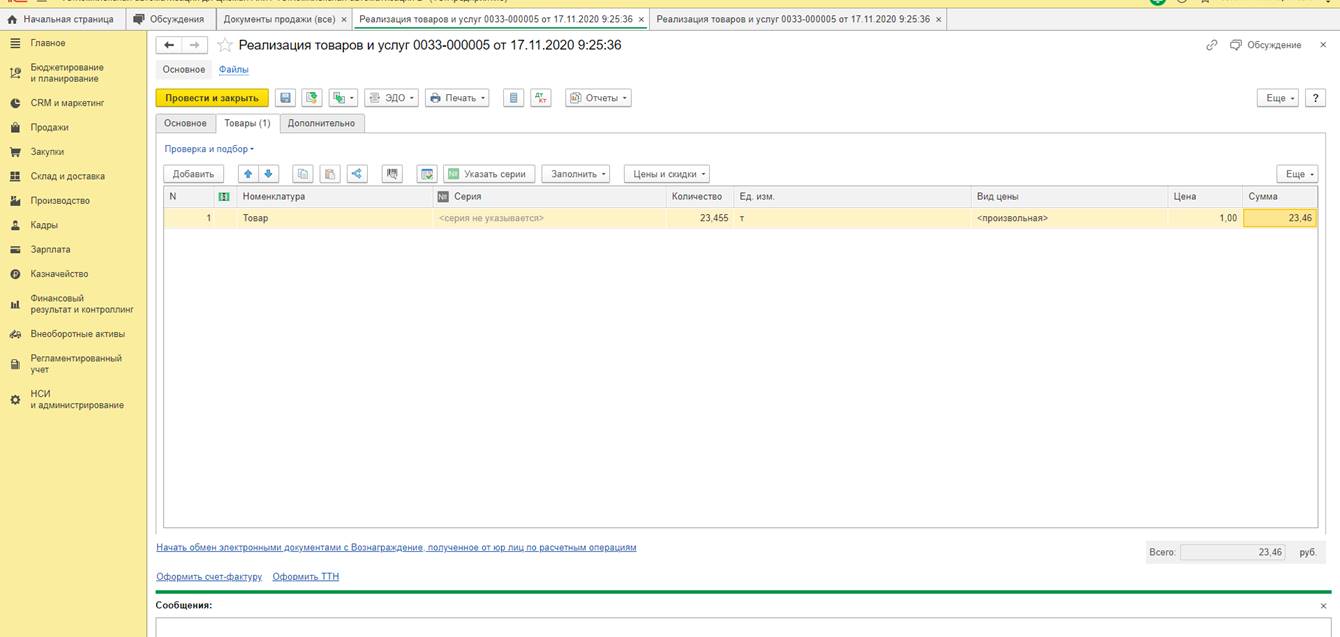Click the произвольная price type cell

point(1070,218)
